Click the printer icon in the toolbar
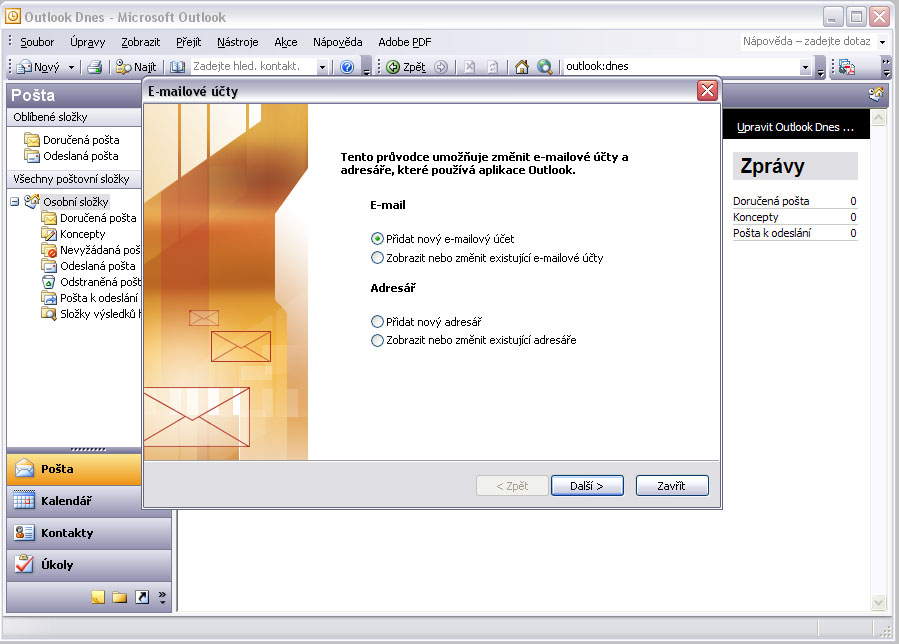The height and width of the screenshot is (644, 899). 94,67
